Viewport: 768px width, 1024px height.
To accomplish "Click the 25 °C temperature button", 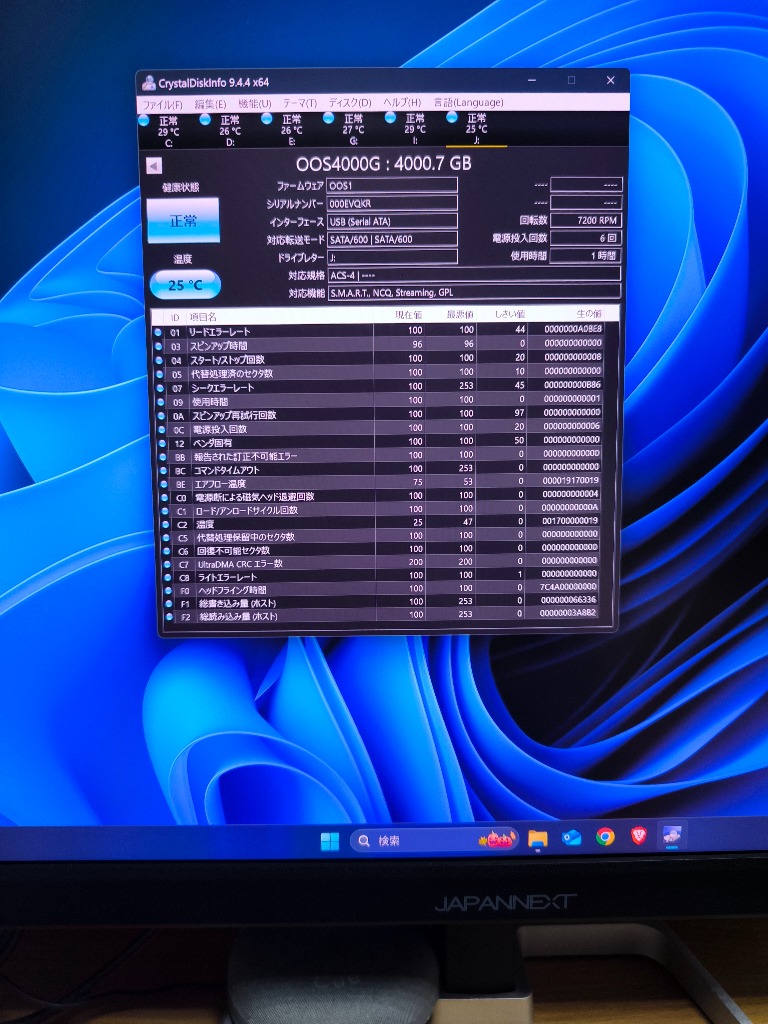I will (185, 285).
